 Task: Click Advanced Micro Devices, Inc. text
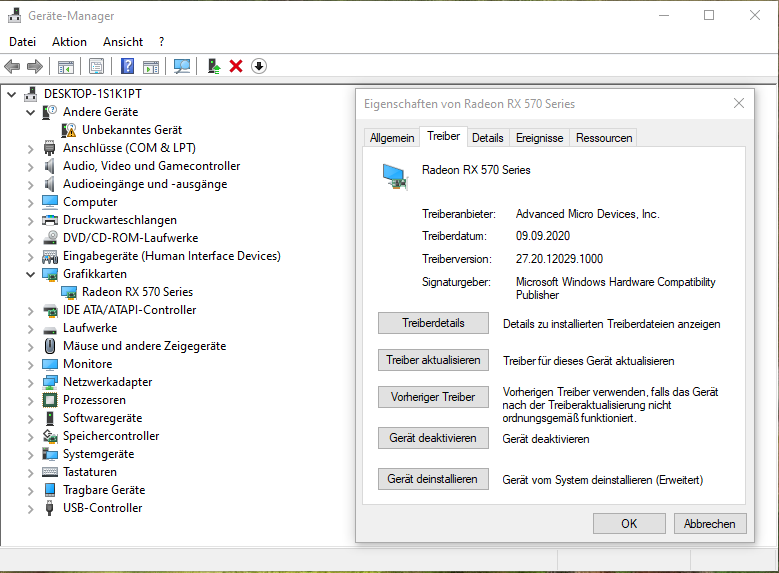pos(587,214)
